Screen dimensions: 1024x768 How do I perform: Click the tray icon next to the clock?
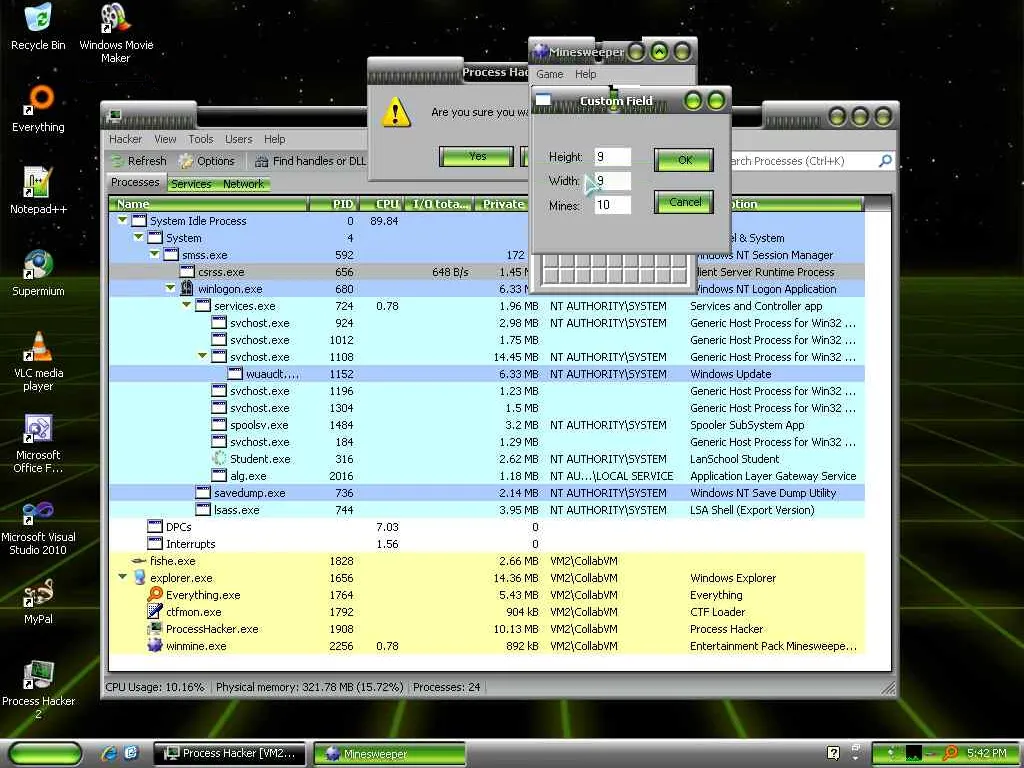[950, 753]
